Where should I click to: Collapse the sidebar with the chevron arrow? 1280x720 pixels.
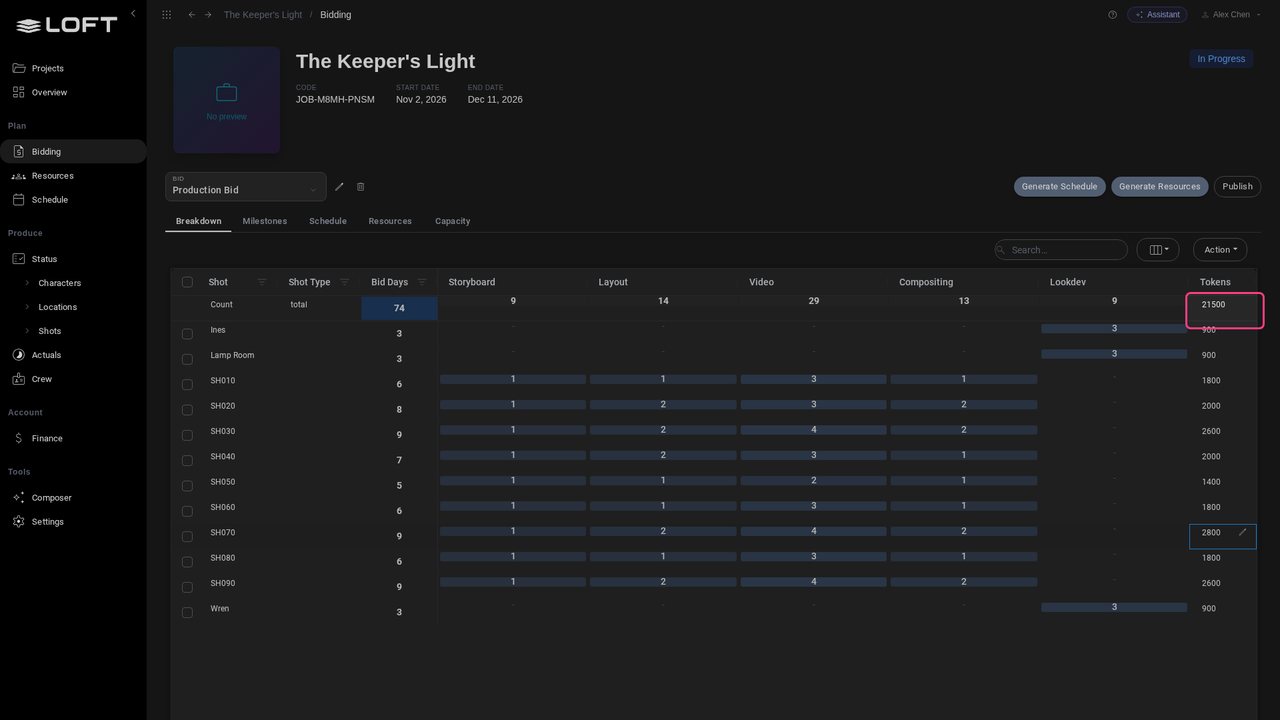pyautogui.click(x=133, y=14)
